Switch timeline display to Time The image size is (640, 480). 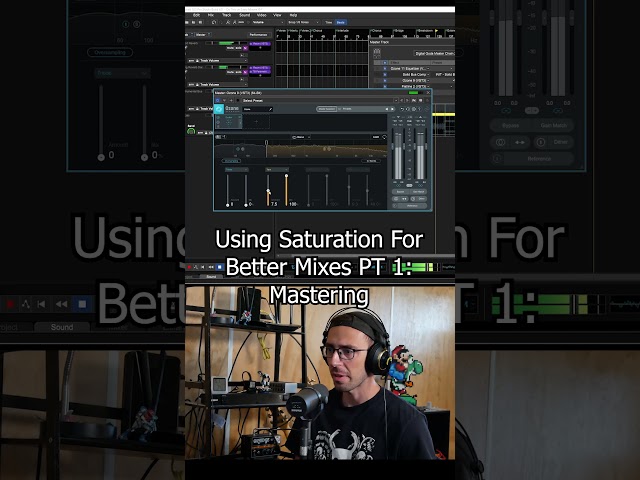pyautogui.click(x=329, y=22)
